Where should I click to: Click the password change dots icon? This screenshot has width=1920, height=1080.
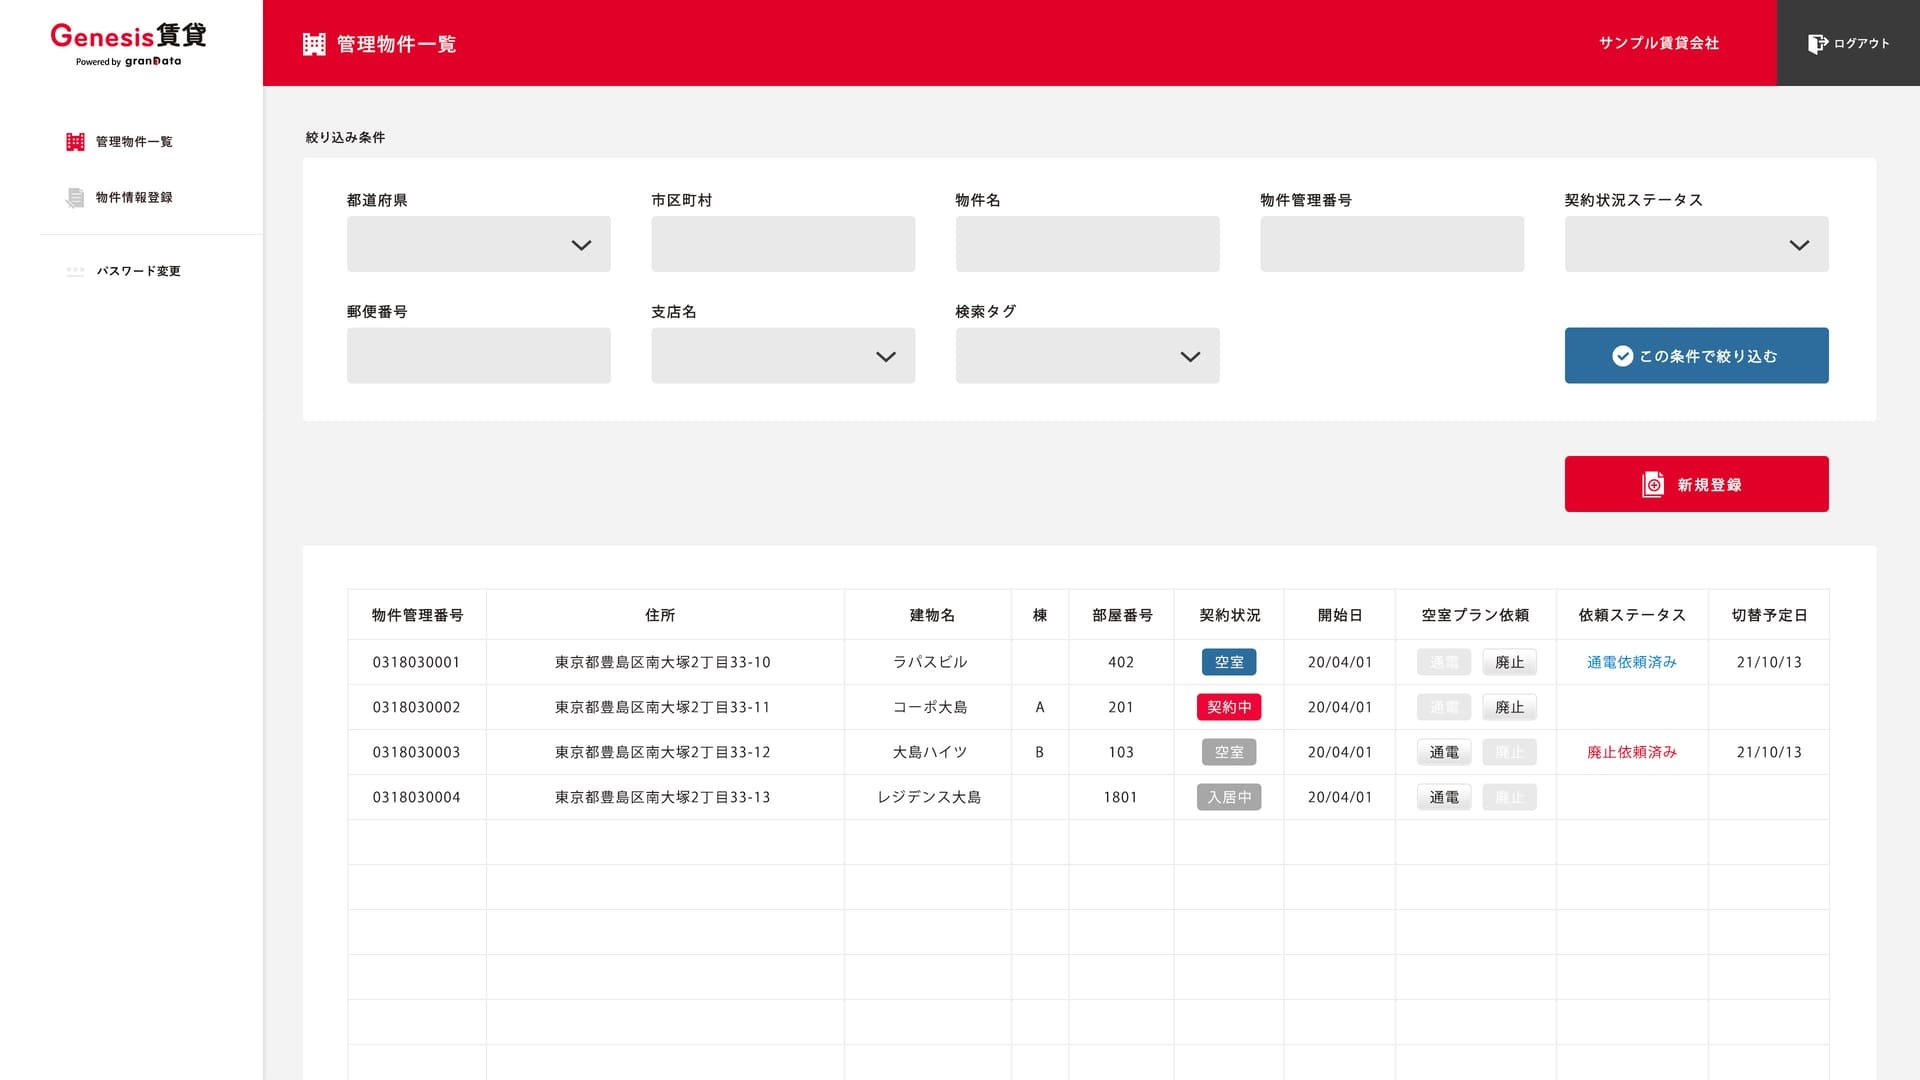coord(75,271)
